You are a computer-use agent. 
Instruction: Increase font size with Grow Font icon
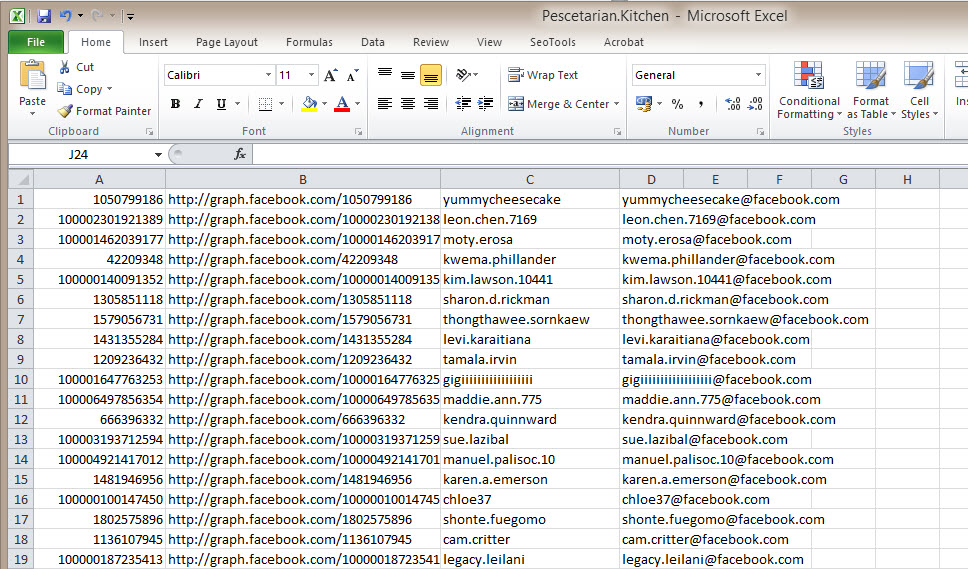coord(330,75)
